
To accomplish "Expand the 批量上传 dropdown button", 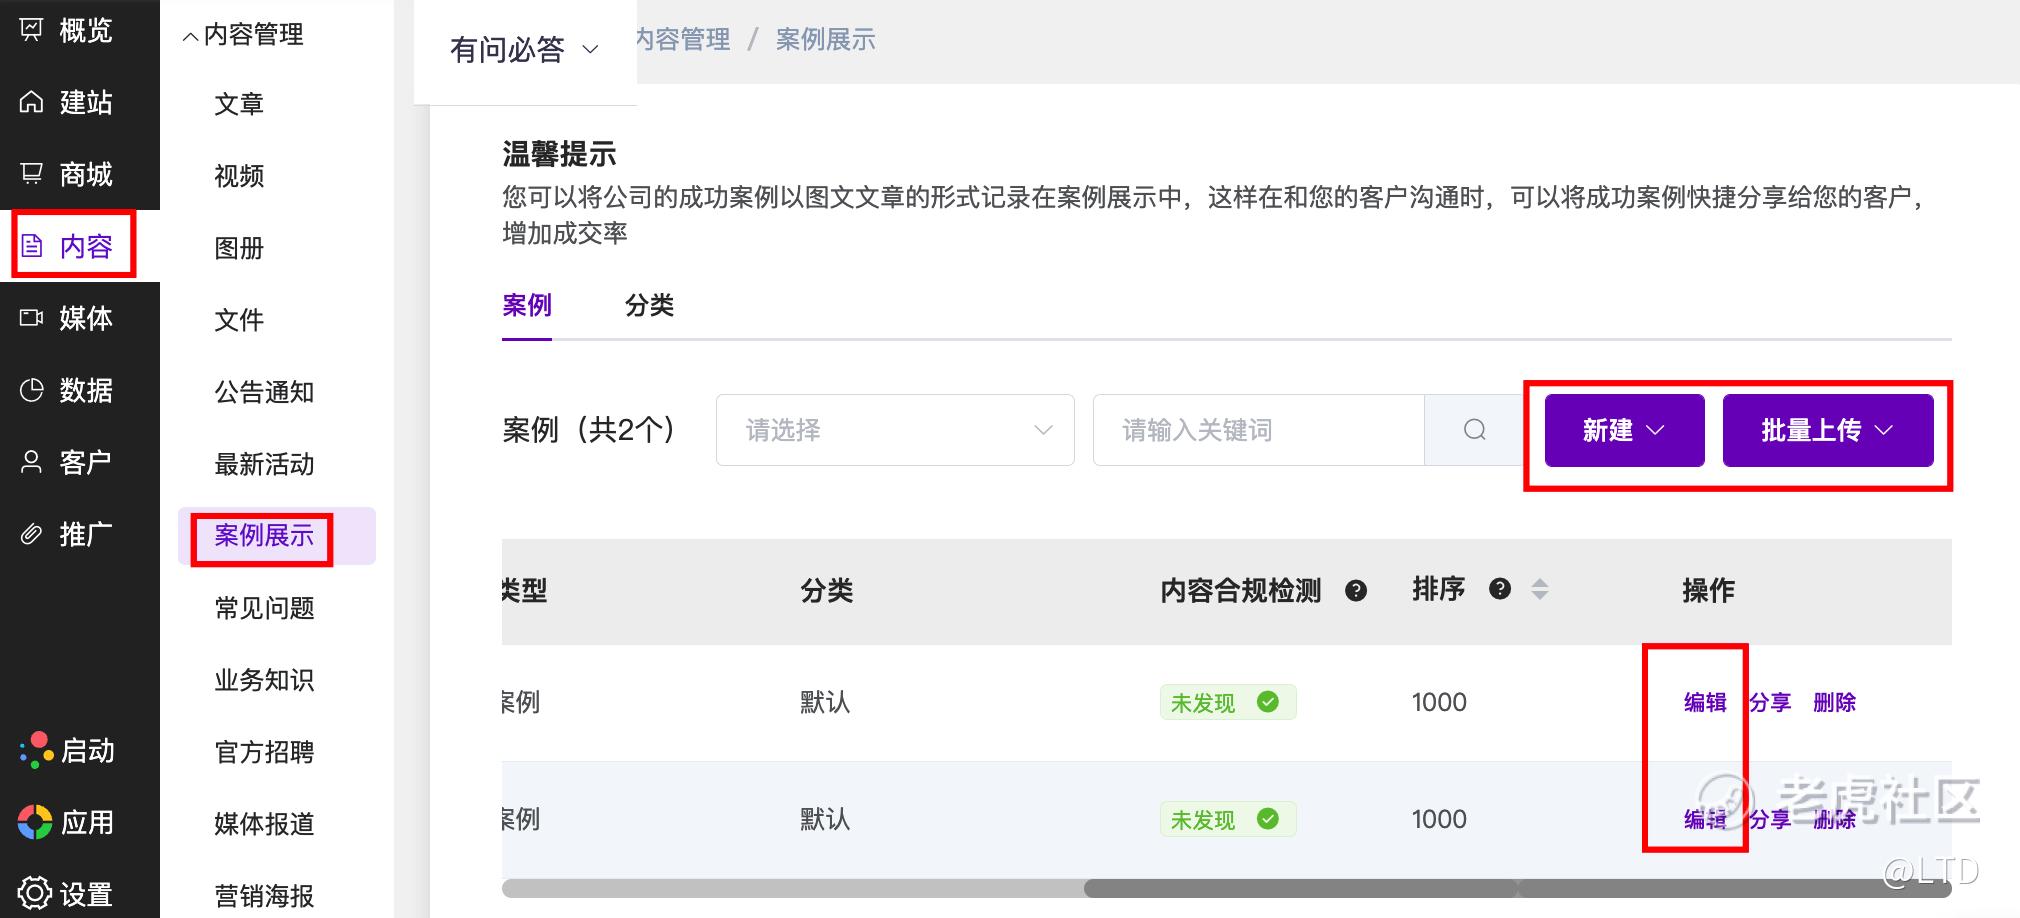I will [x=1827, y=430].
